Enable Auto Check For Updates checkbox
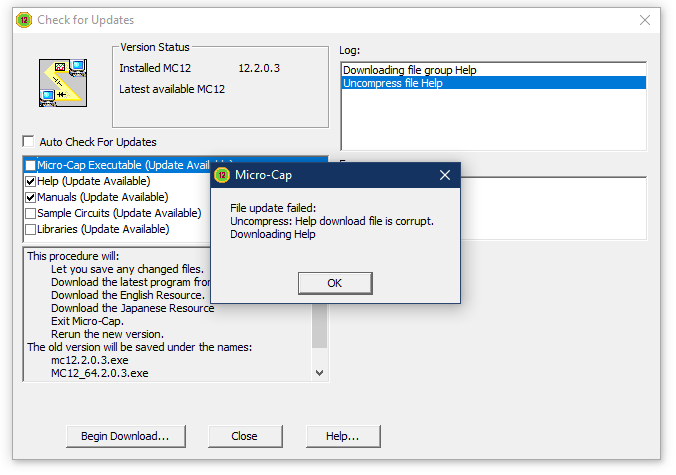 28,141
